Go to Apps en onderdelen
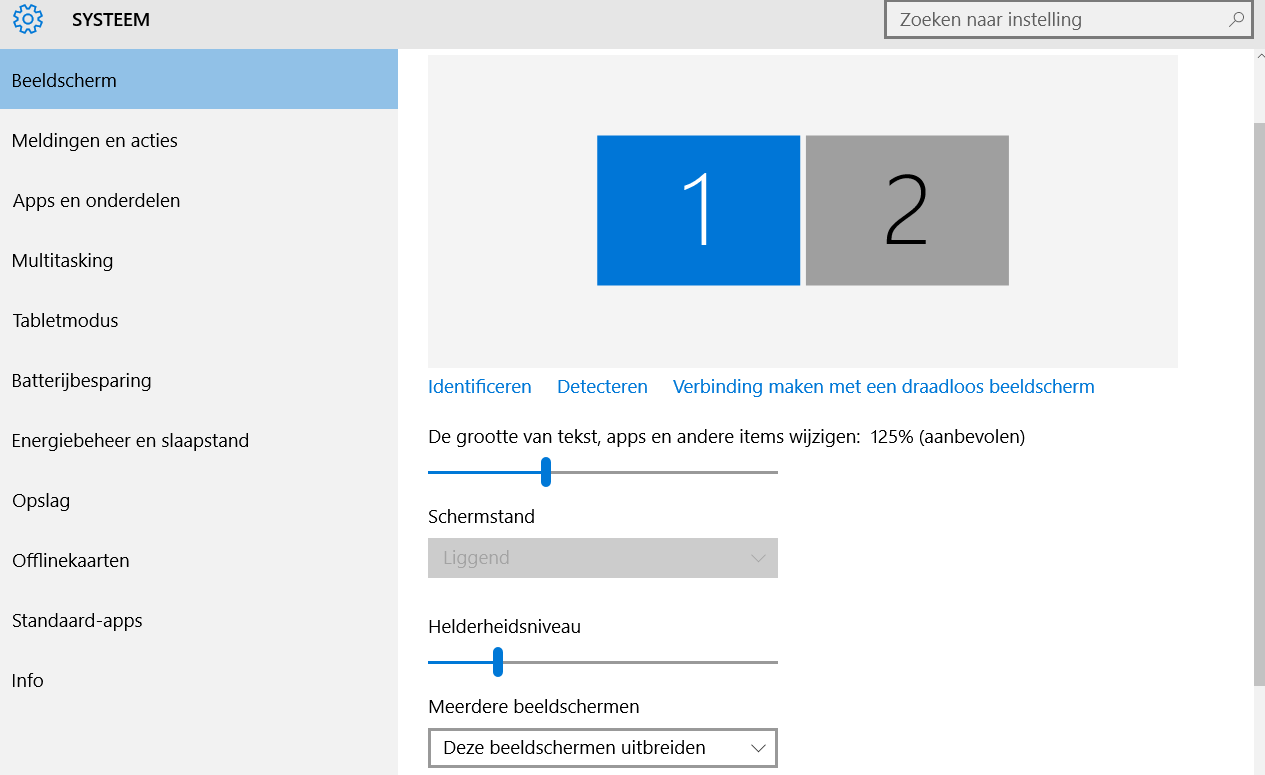 point(199,200)
